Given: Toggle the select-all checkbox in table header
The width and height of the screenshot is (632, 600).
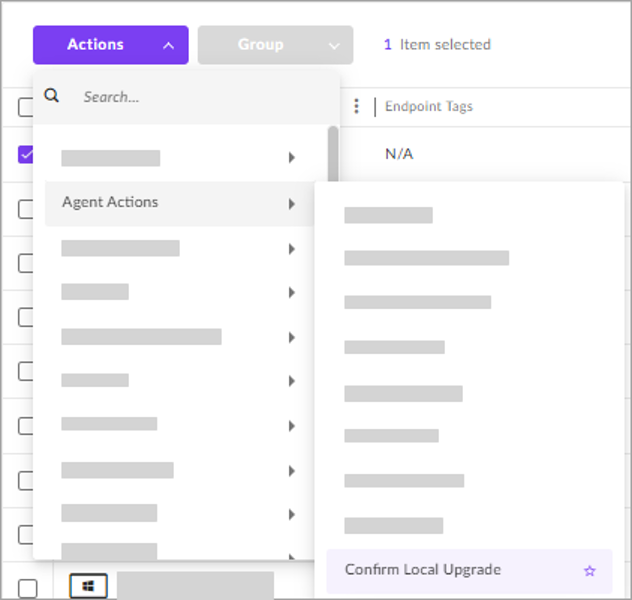Looking at the screenshot, I should pyautogui.click(x=27, y=108).
